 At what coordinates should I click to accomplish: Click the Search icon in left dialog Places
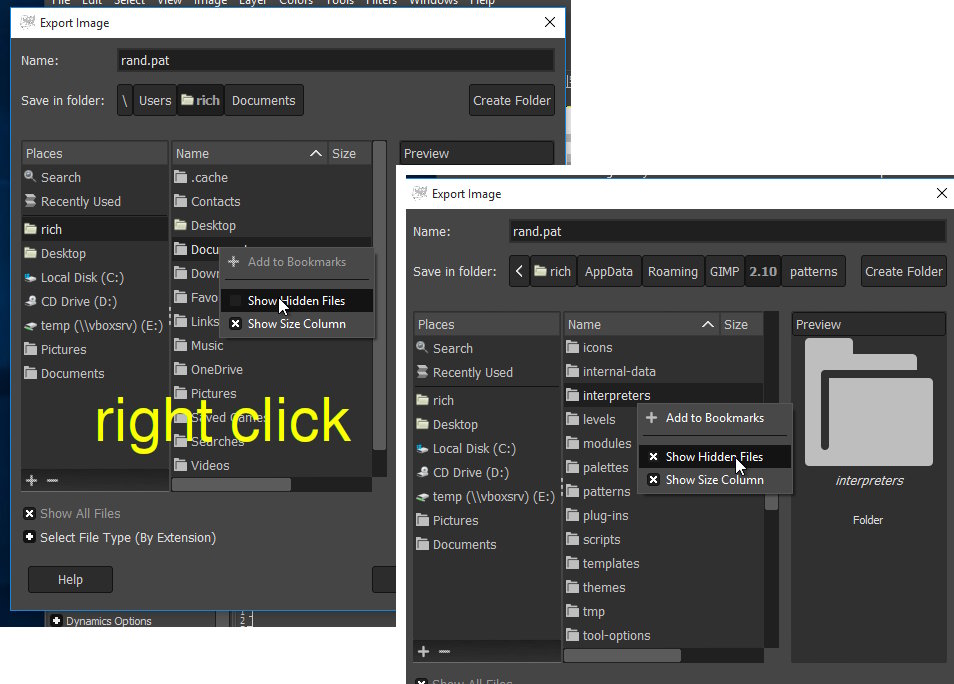tap(30, 177)
